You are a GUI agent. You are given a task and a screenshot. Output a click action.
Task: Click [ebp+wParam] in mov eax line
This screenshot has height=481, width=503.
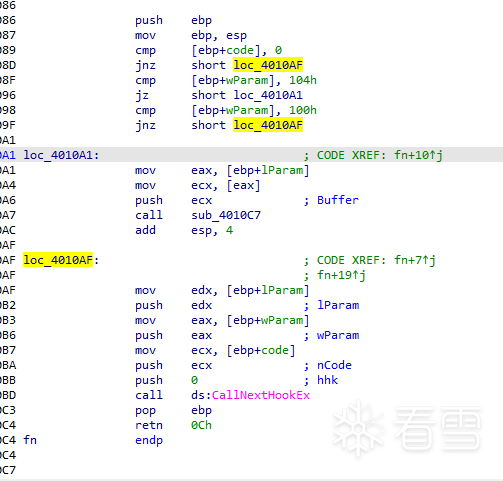(268, 320)
